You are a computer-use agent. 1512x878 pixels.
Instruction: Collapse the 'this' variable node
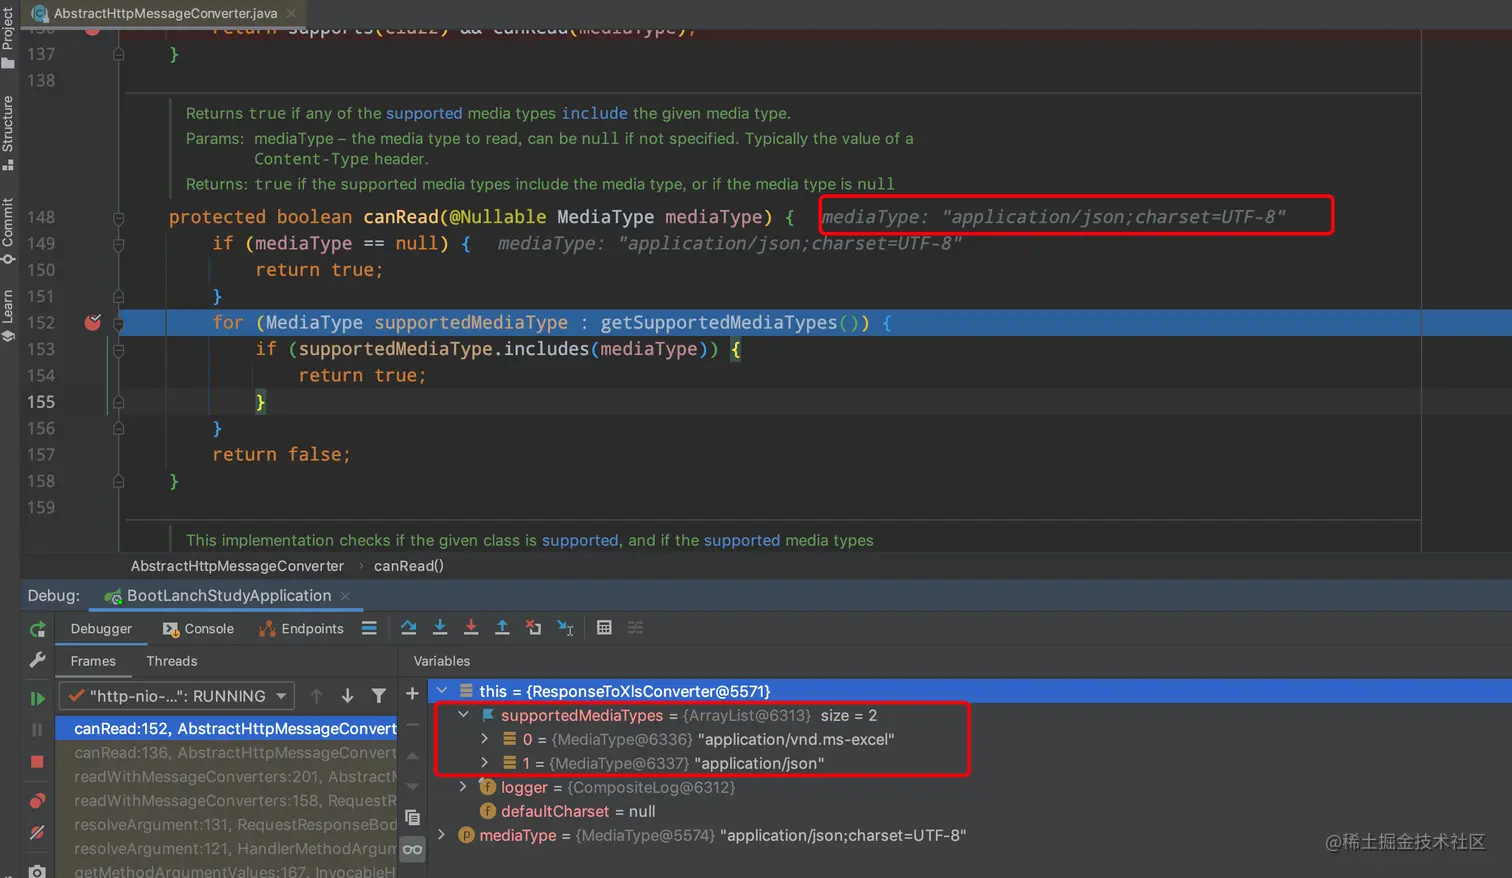[x=442, y=691]
